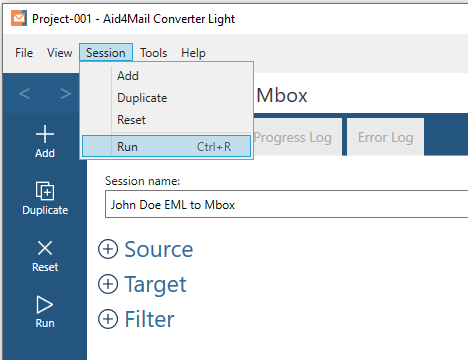Go to previous session with left arrow
468x360 pixels.
click(x=24, y=94)
